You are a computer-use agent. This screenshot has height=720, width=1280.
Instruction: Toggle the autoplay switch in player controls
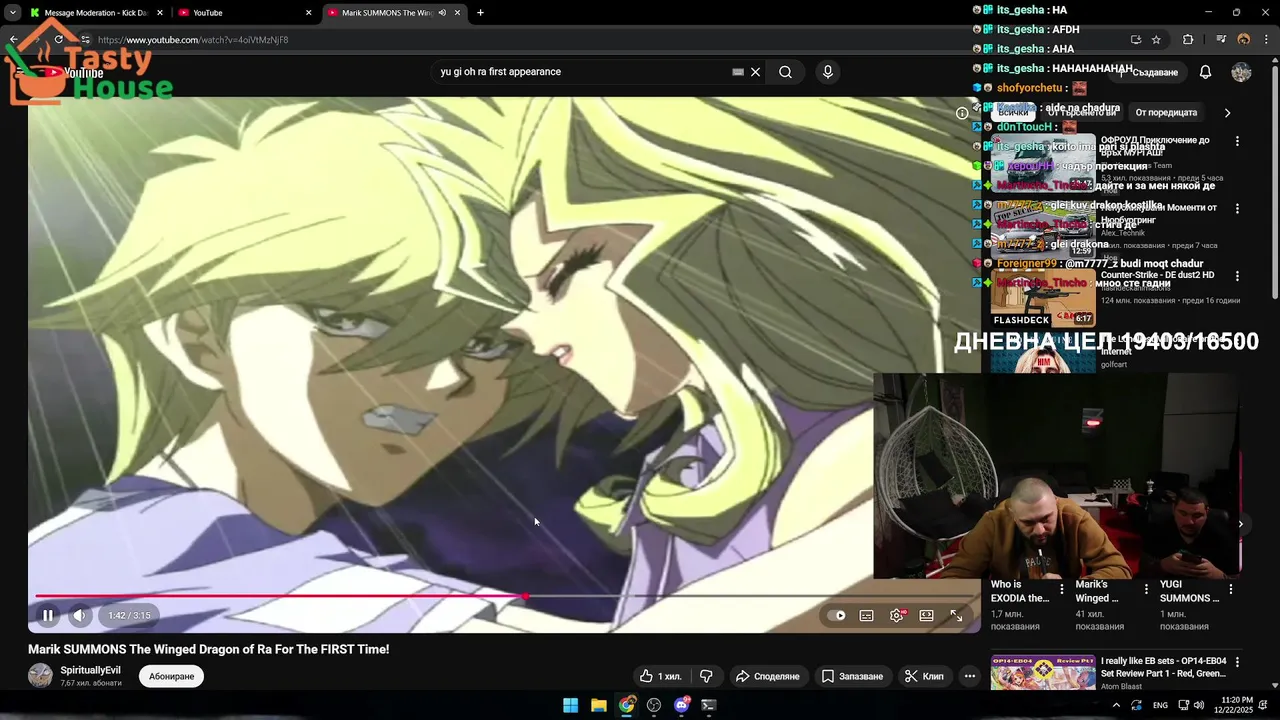click(x=836, y=615)
